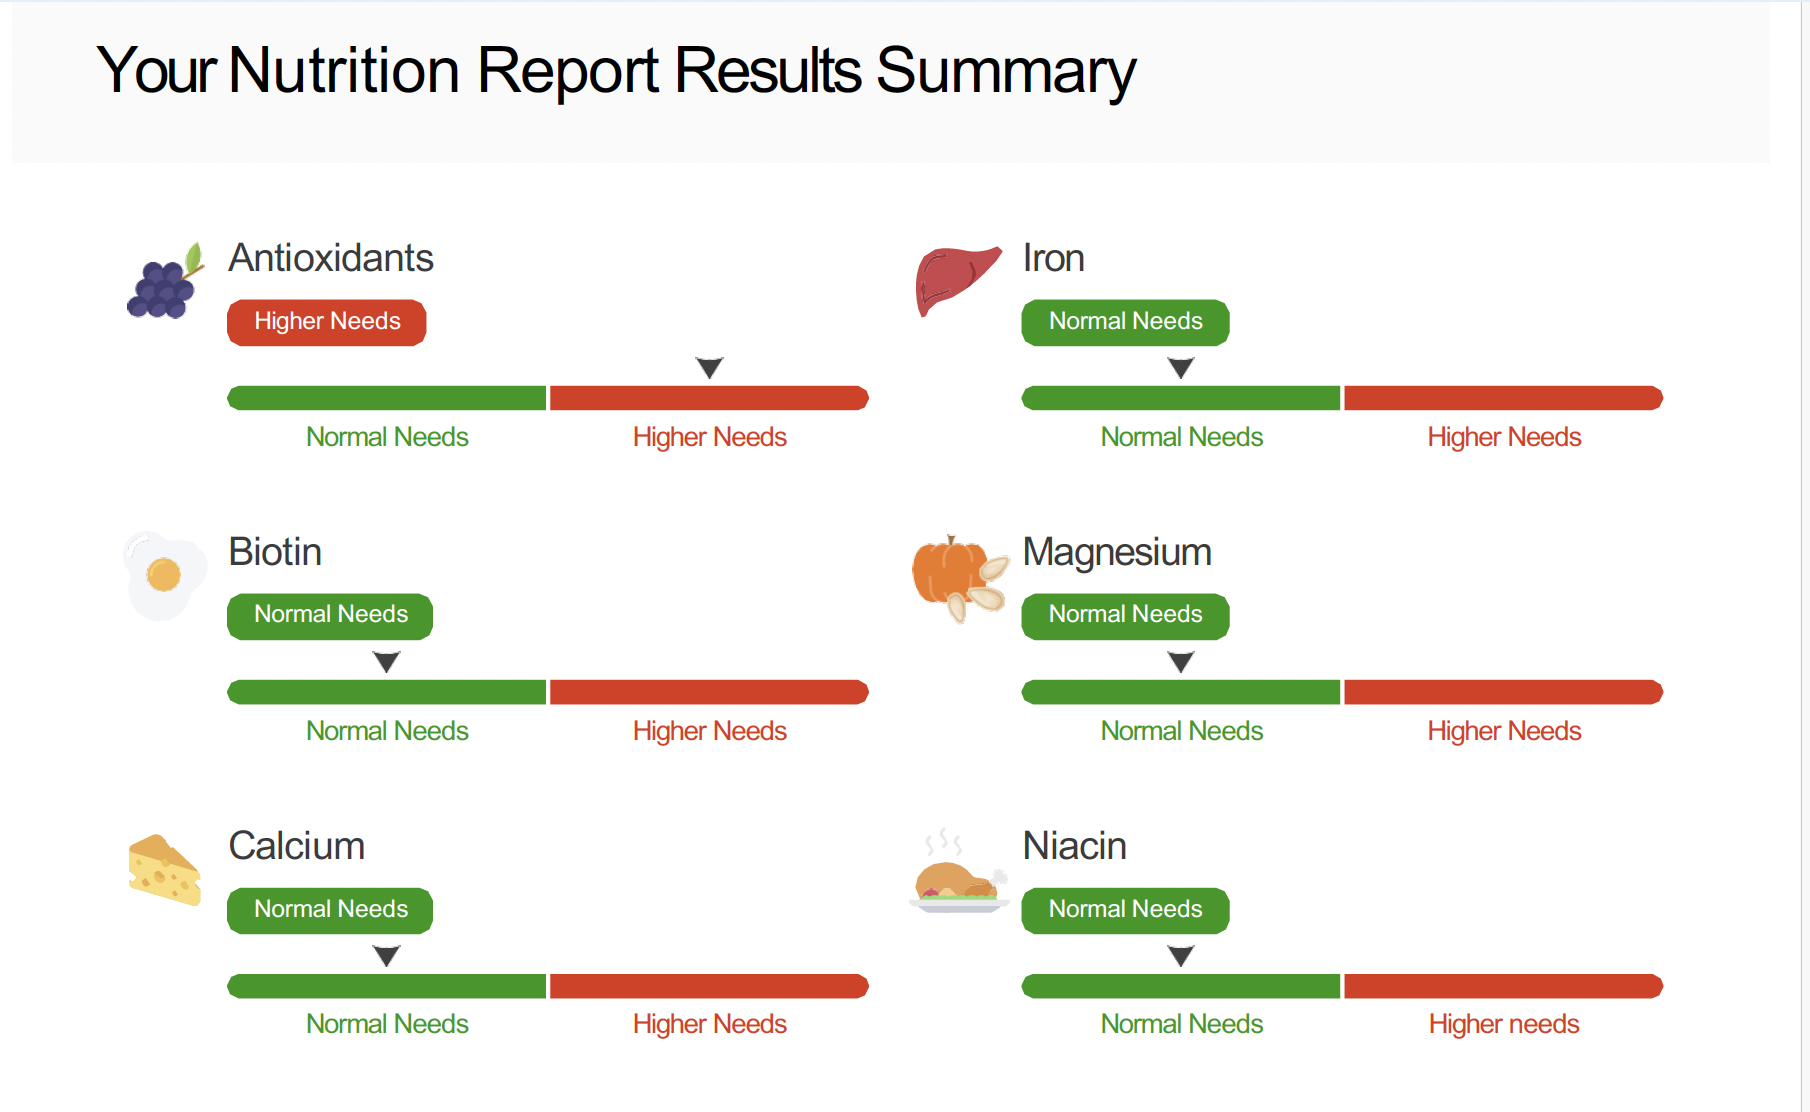Click the red Higher Needs badge under Antioxidants
Viewport: 1810px width, 1112px height.
pos(327,322)
